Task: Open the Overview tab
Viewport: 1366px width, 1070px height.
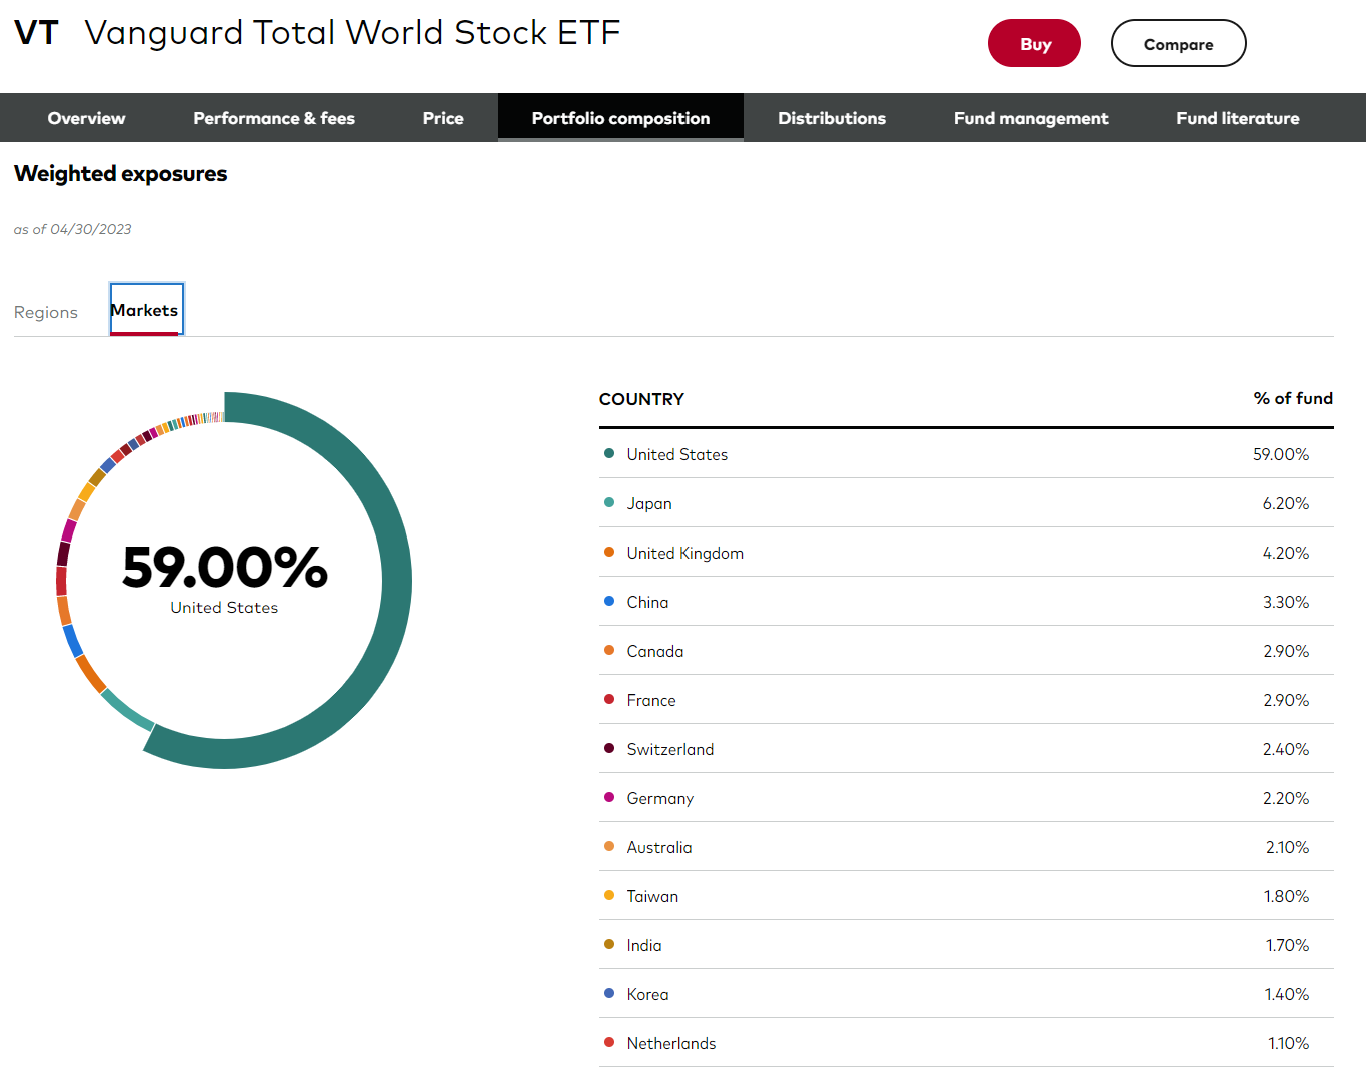Action: 86,118
